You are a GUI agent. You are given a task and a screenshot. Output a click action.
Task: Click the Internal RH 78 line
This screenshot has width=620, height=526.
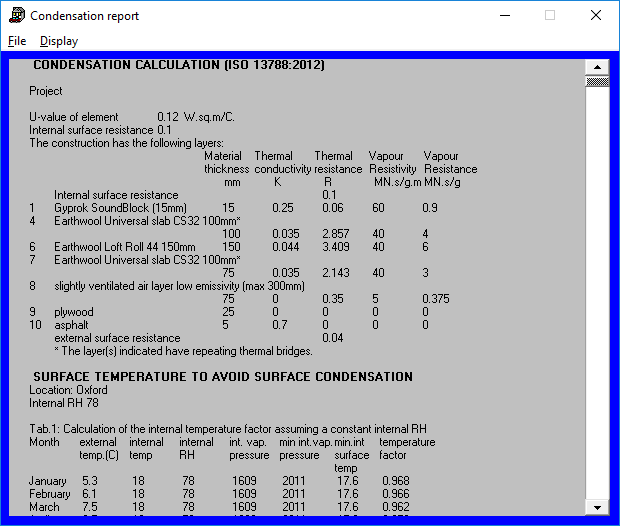click(x=64, y=403)
